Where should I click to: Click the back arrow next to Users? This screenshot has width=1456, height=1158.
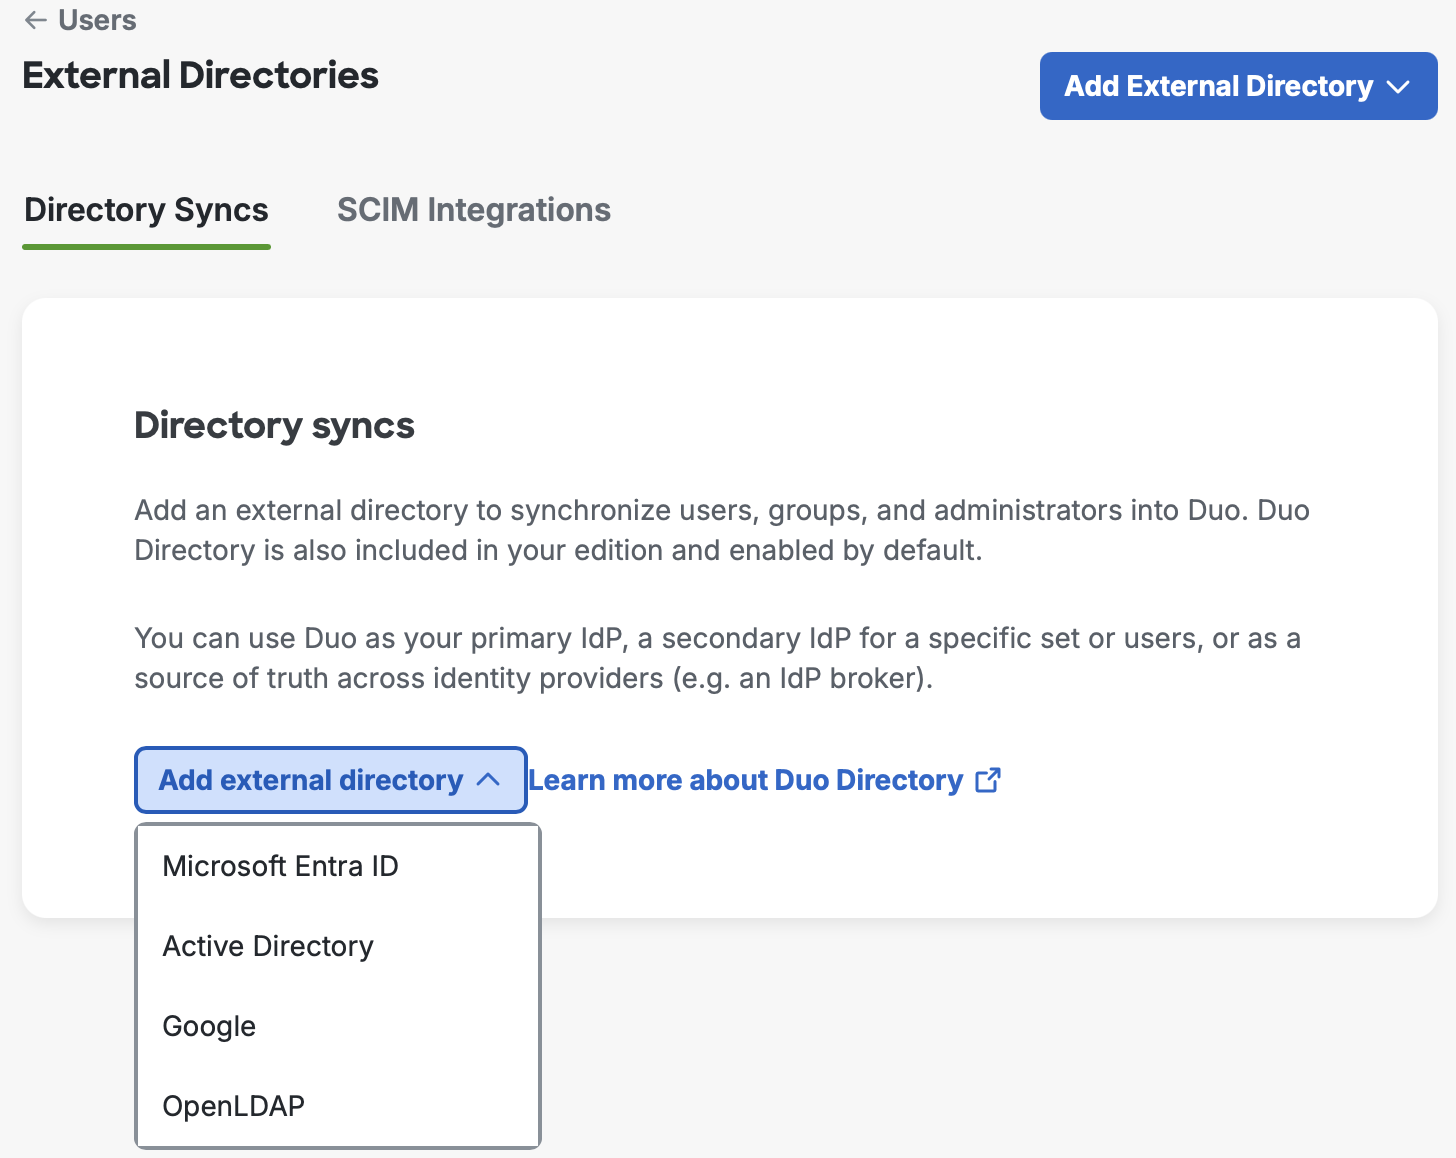click(36, 20)
